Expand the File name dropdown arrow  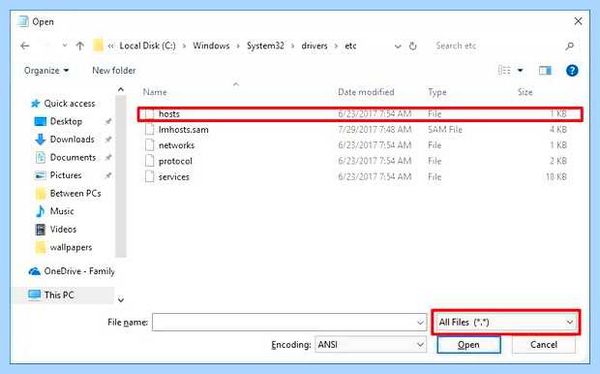[x=420, y=323]
